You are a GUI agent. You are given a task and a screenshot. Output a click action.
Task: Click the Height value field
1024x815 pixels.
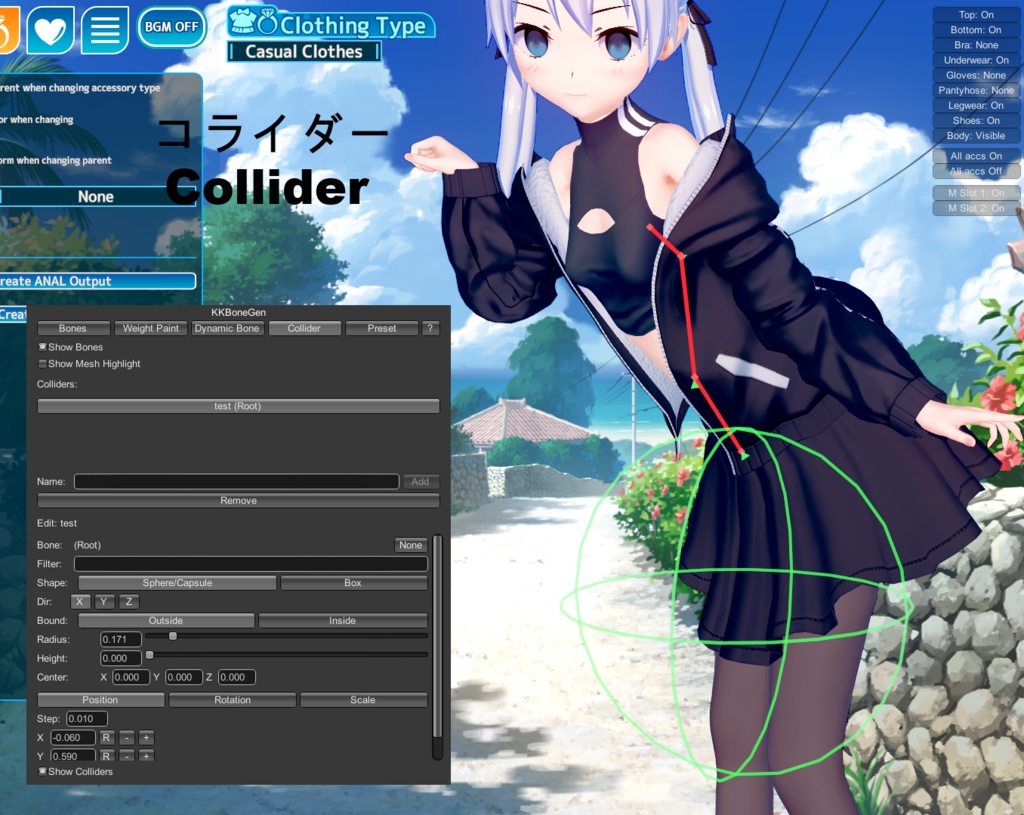click(x=121, y=658)
